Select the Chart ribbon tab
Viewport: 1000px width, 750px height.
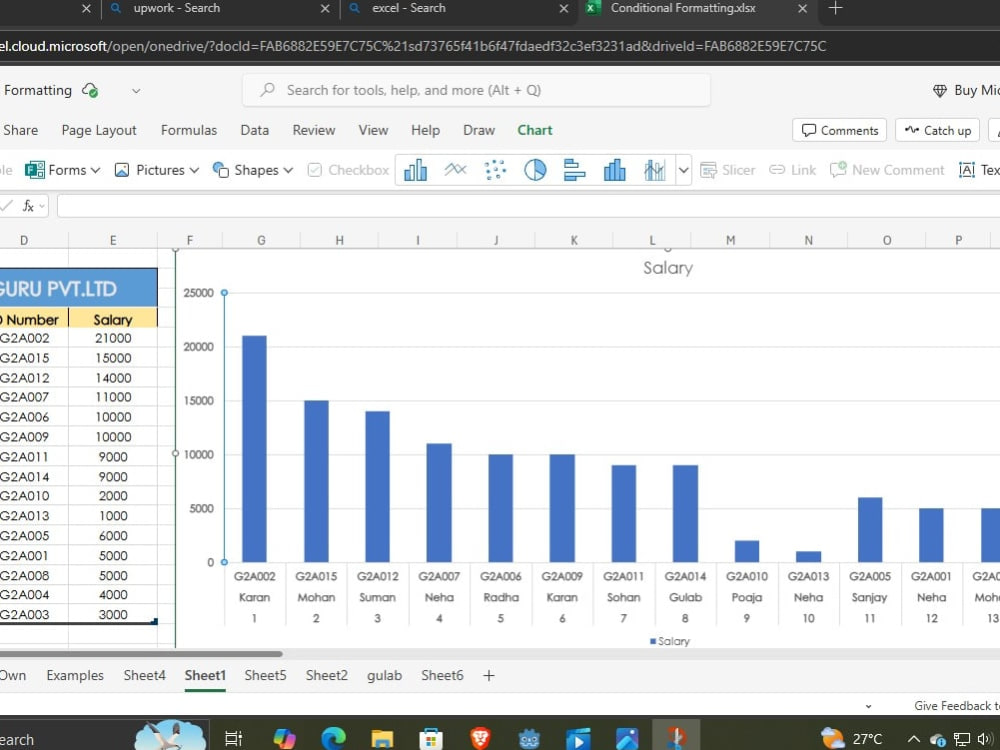(x=534, y=130)
